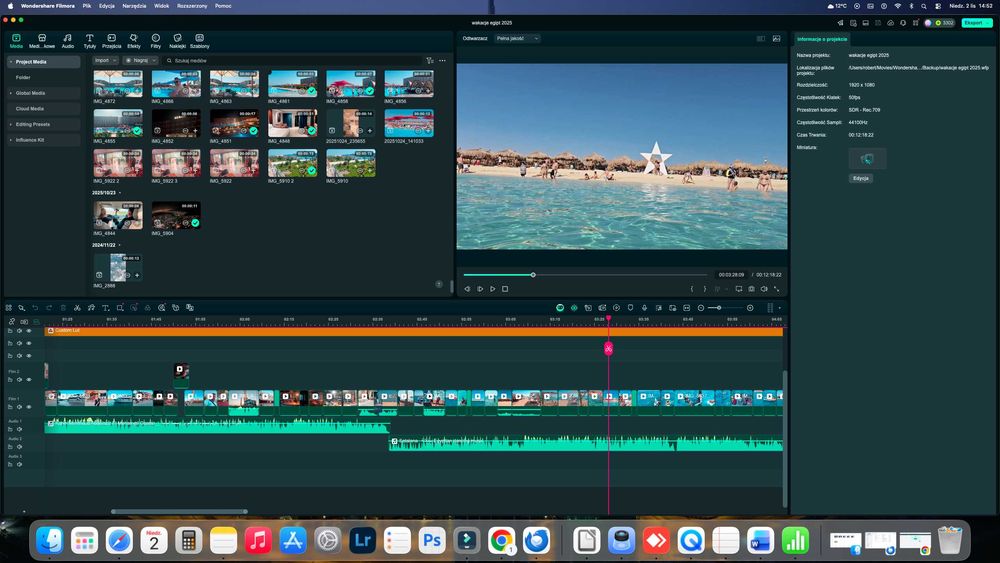Open the Pełna jakość quality dropdown
Screen dimensions: 1000x563
tap(517, 38)
